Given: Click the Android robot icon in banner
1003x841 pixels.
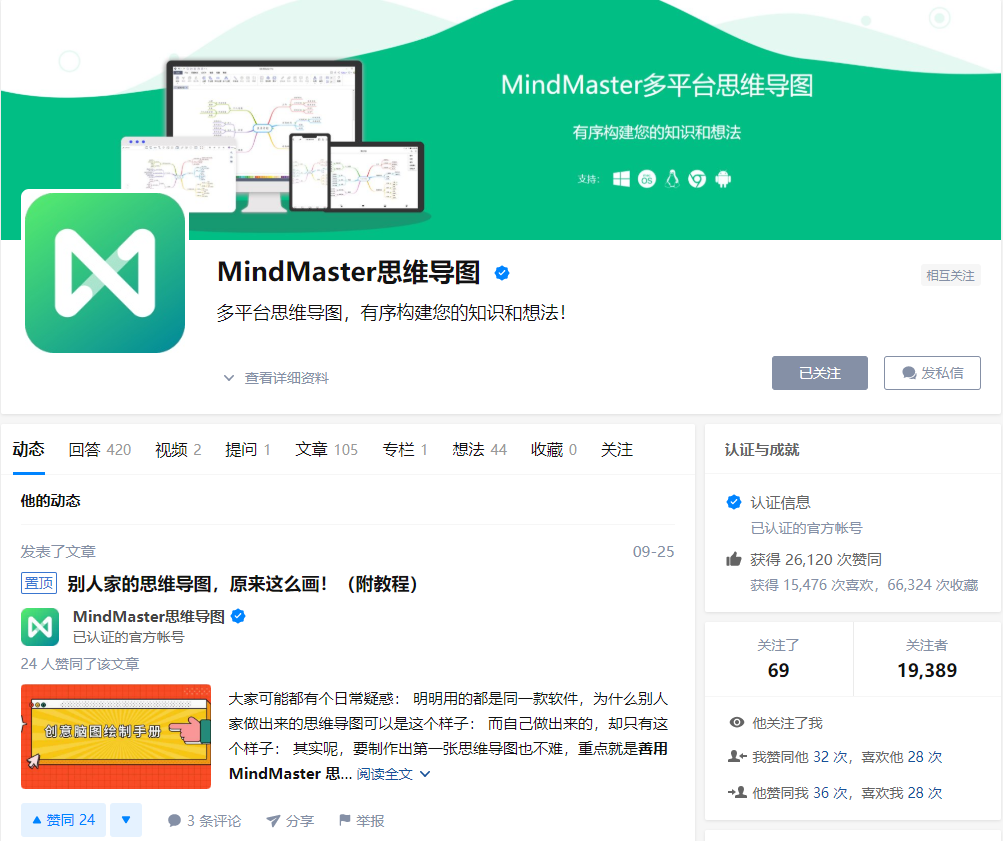Looking at the screenshot, I should [723, 179].
